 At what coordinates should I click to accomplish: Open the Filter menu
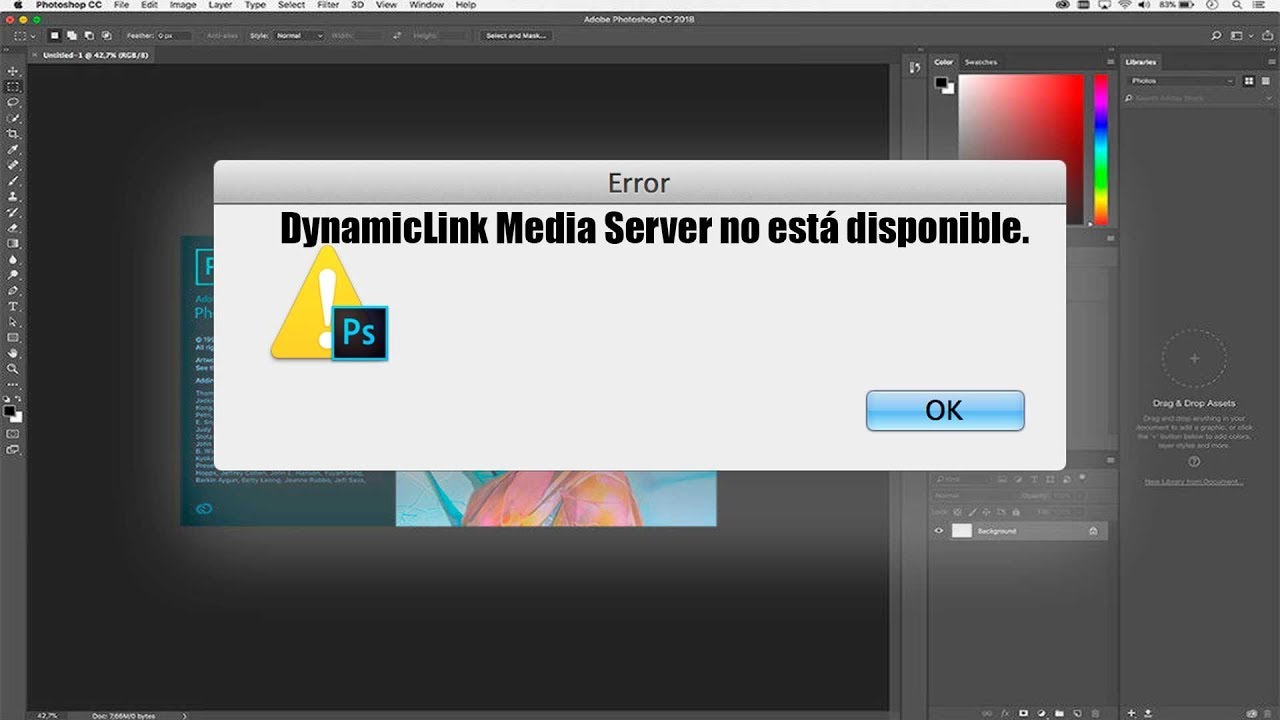click(x=328, y=5)
